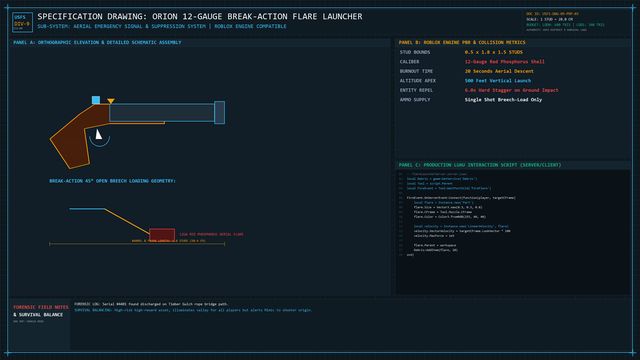Click the velocity.MaxForce code line
640x360 pixels.
[x=434, y=236]
